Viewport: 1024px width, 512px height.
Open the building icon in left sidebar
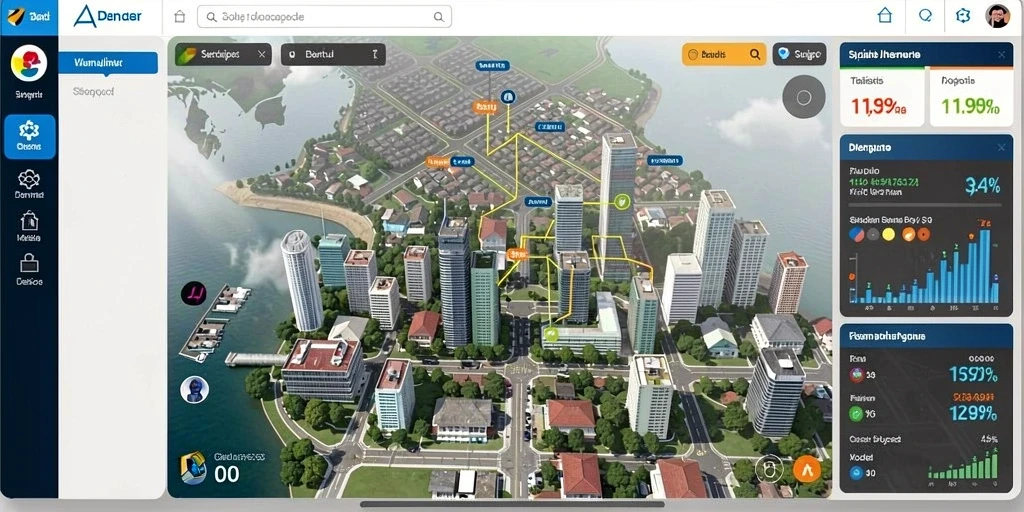[29, 222]
